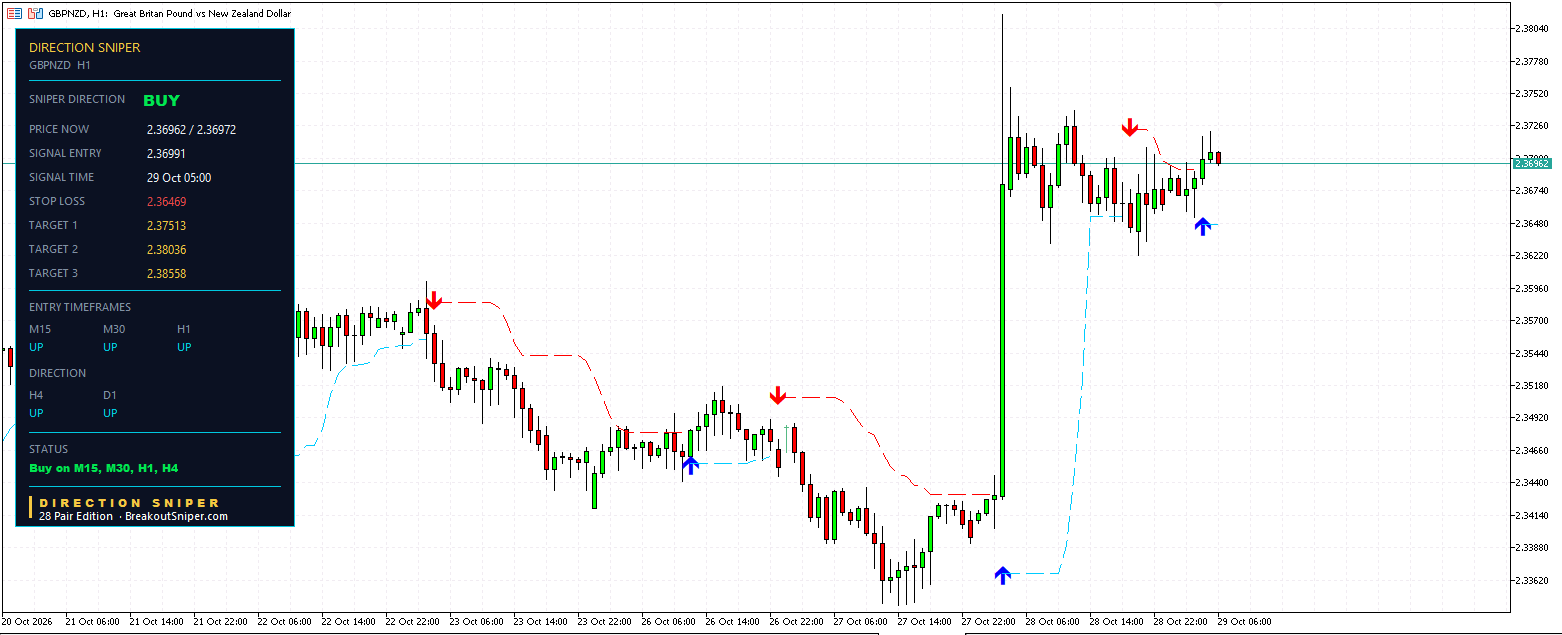Click the TARGET 2 value 2.38036

pyautogui.click(x=166, y=249)
